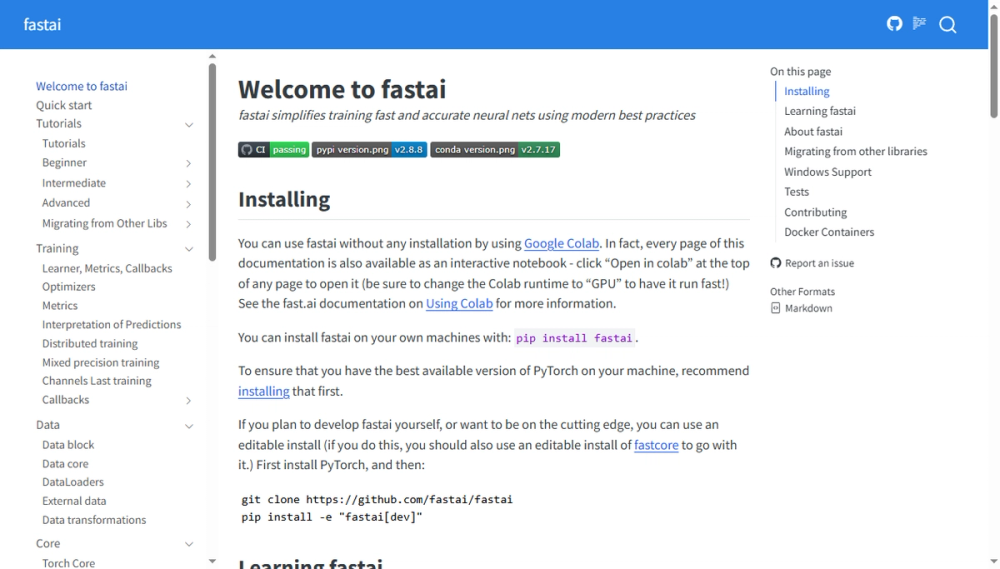Jump to Installing in On this page
The height and width of the screenshot is (569, 1000).
coord(807,91)
